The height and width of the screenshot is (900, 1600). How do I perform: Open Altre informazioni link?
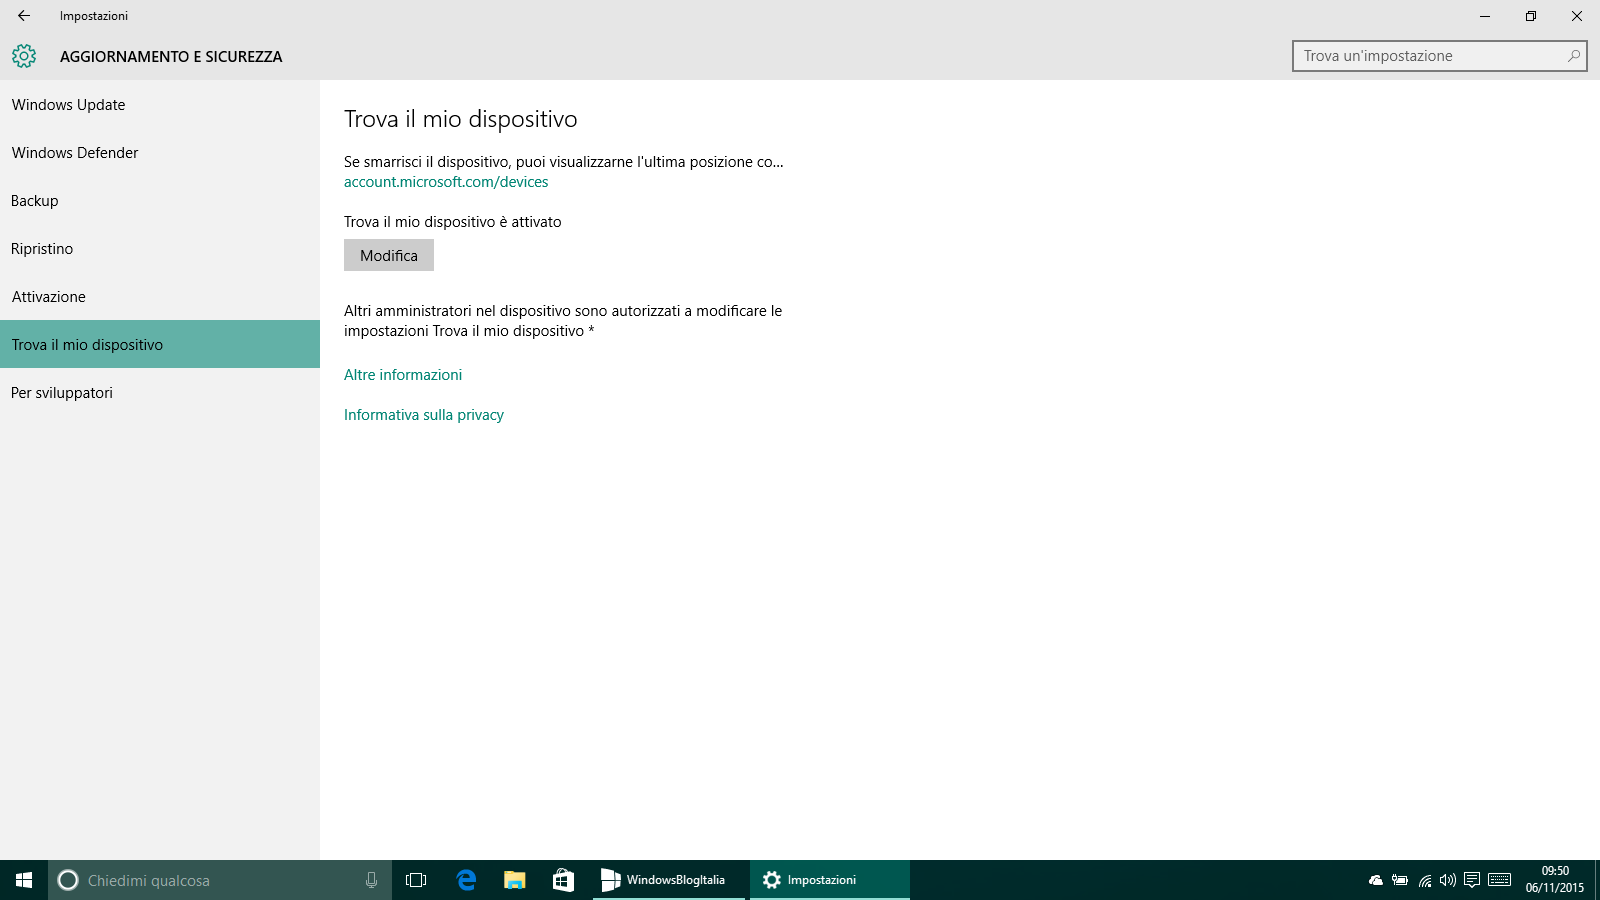[403, 375]
